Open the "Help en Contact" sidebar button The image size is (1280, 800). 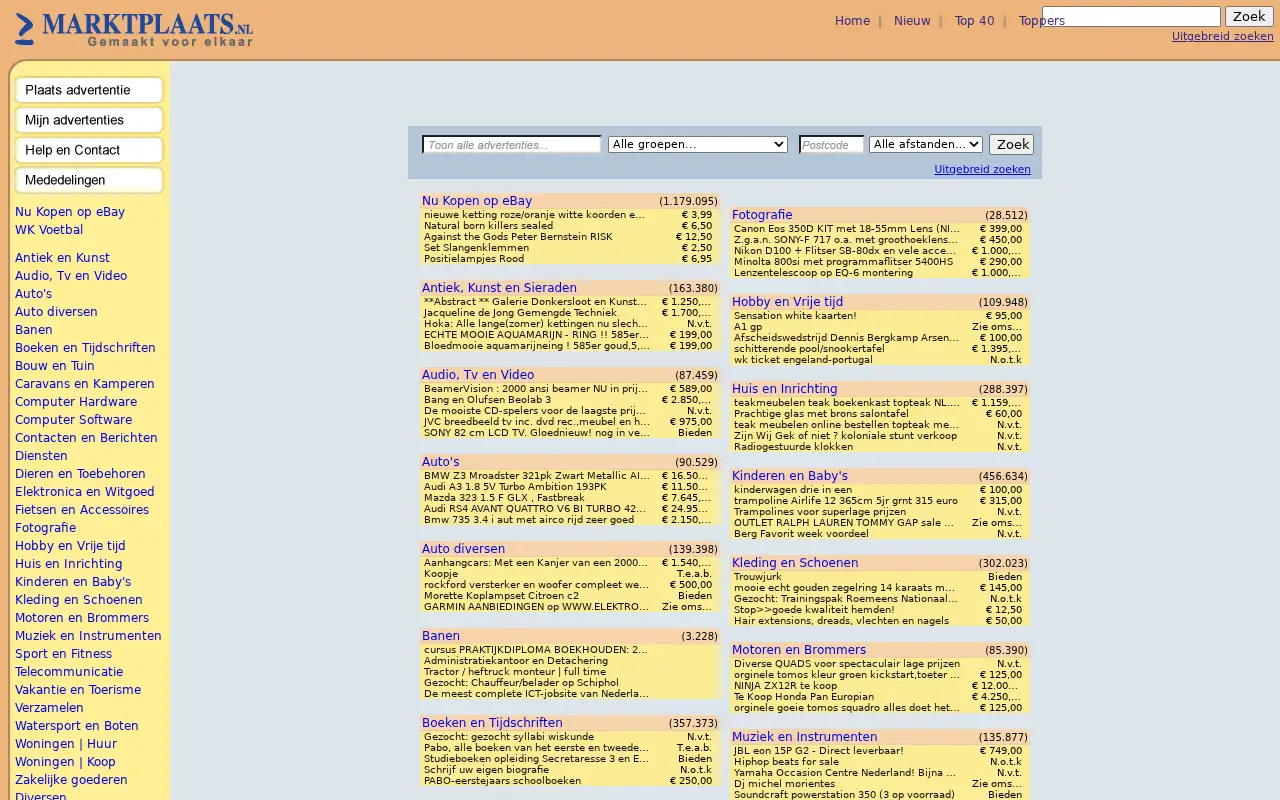pyautogui.click(x=89, y=150)
